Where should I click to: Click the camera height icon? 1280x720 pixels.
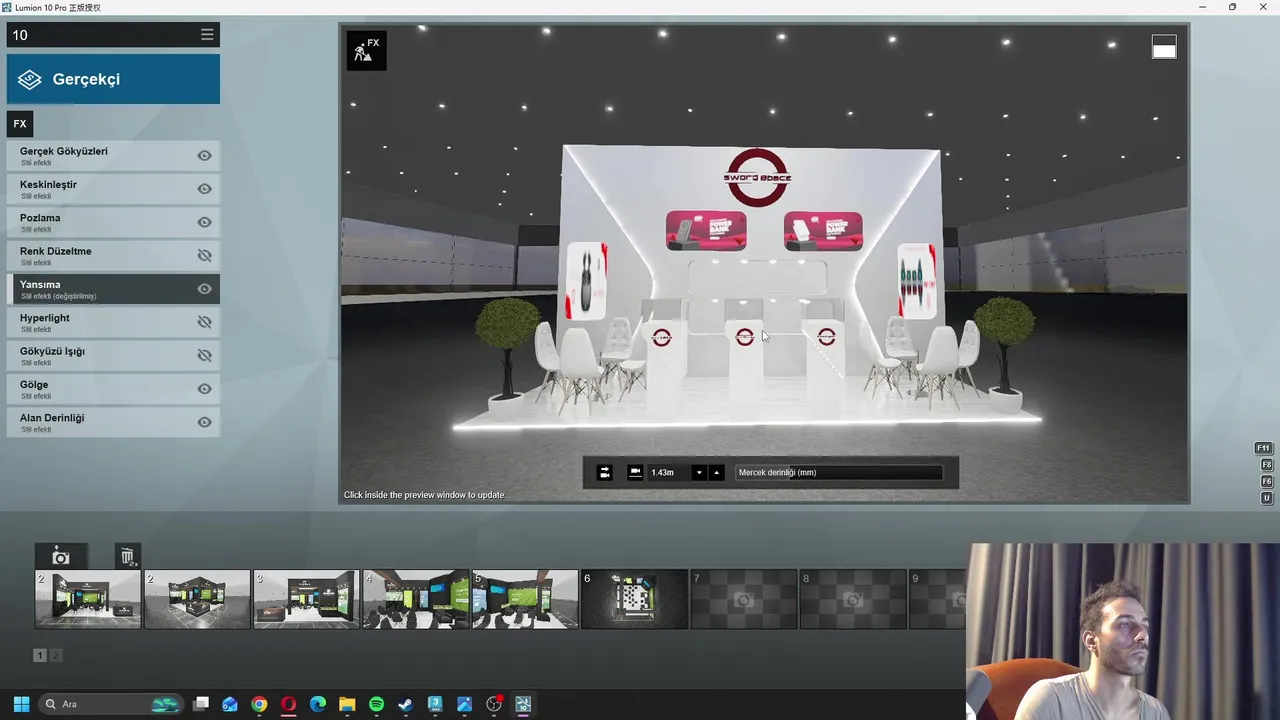click(635, 473)
